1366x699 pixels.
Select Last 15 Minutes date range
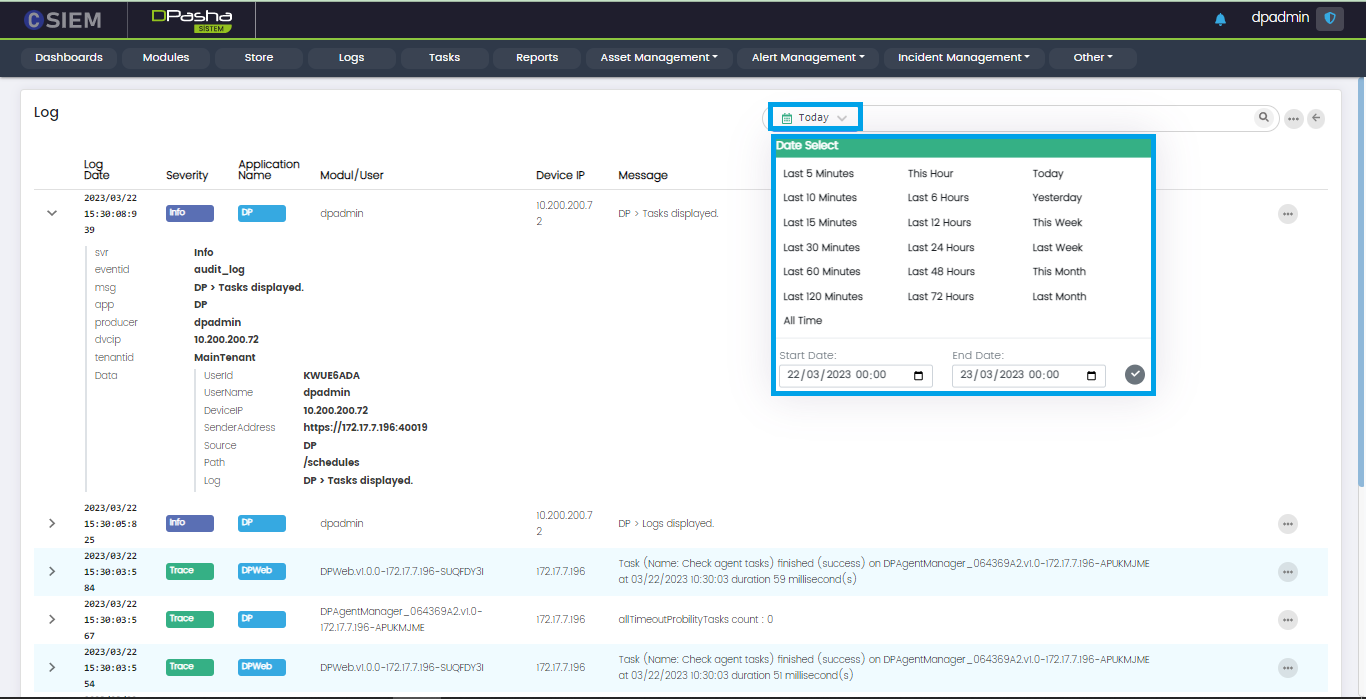[x=820, y=223]
